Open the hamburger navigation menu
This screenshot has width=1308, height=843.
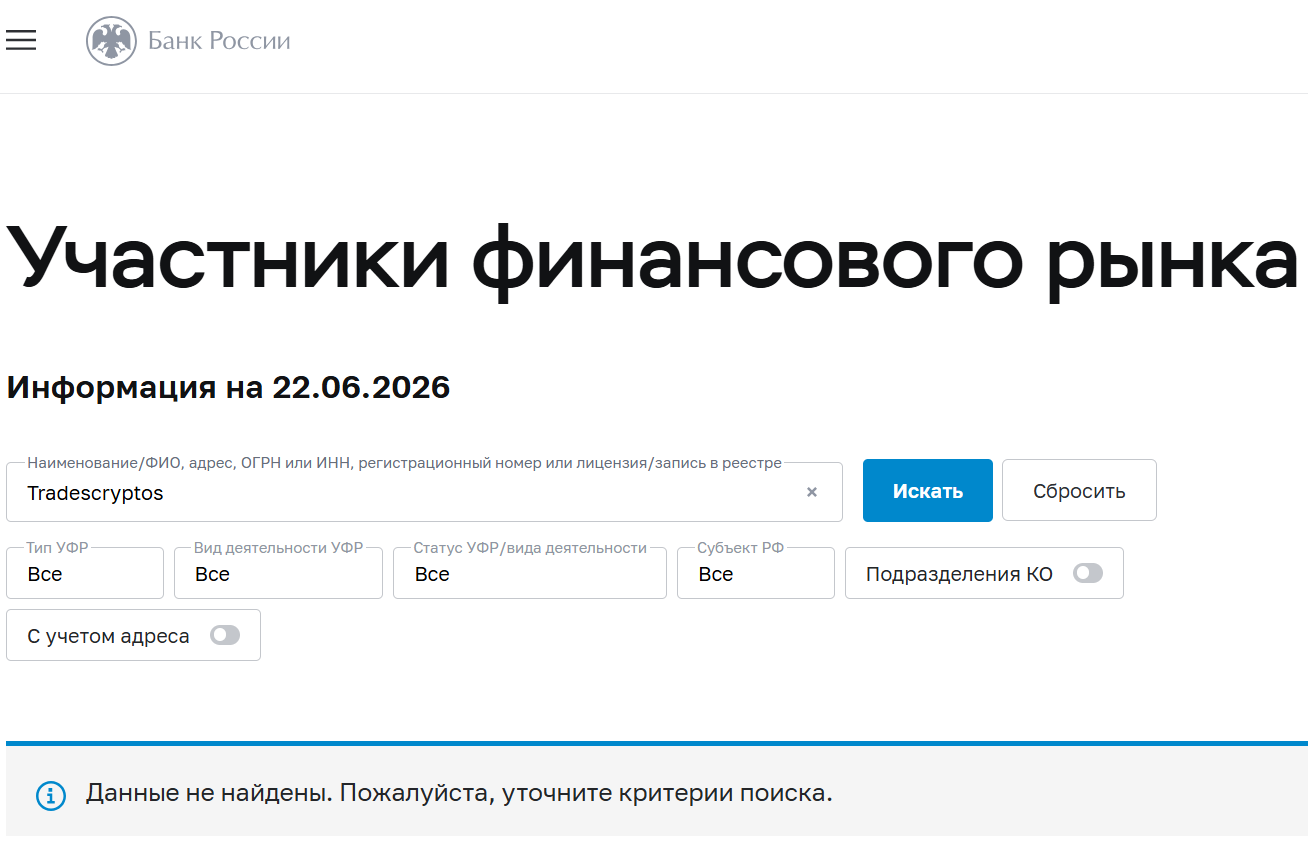pyautogui.click(x=21, y=41)
